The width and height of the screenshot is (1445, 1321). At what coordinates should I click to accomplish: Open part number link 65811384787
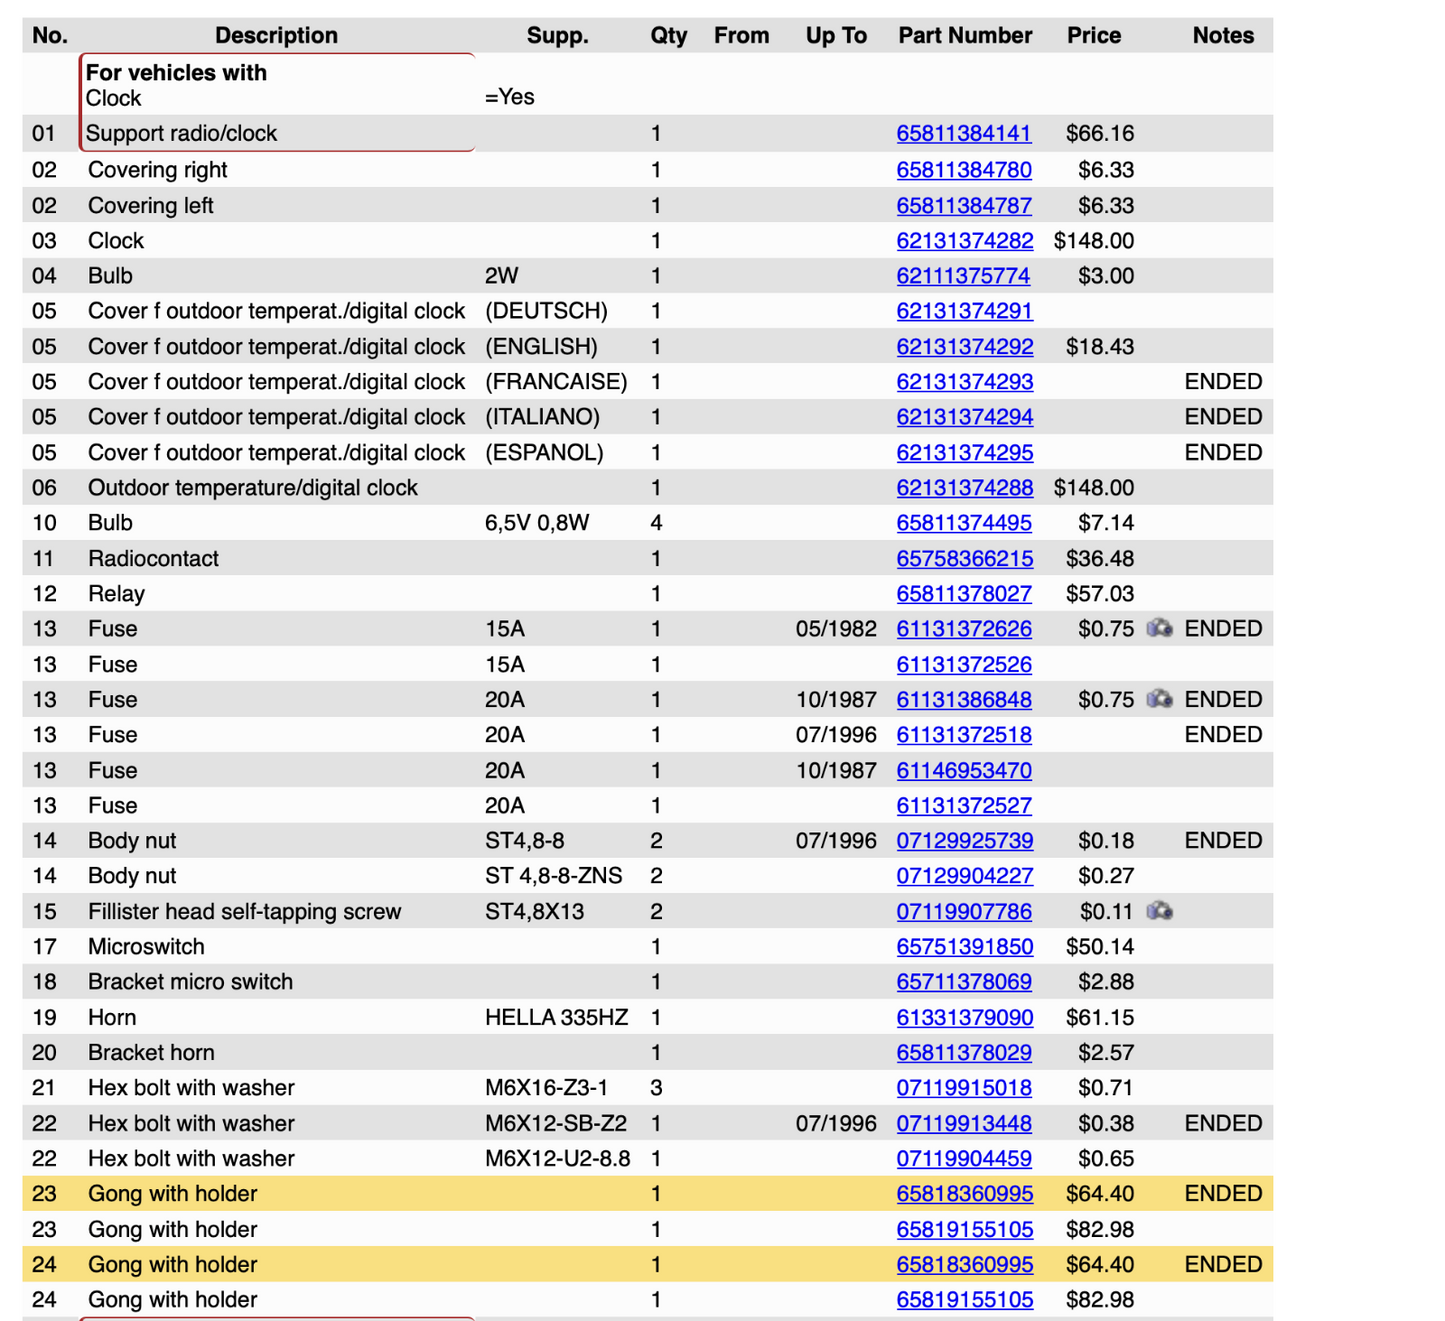964,205
